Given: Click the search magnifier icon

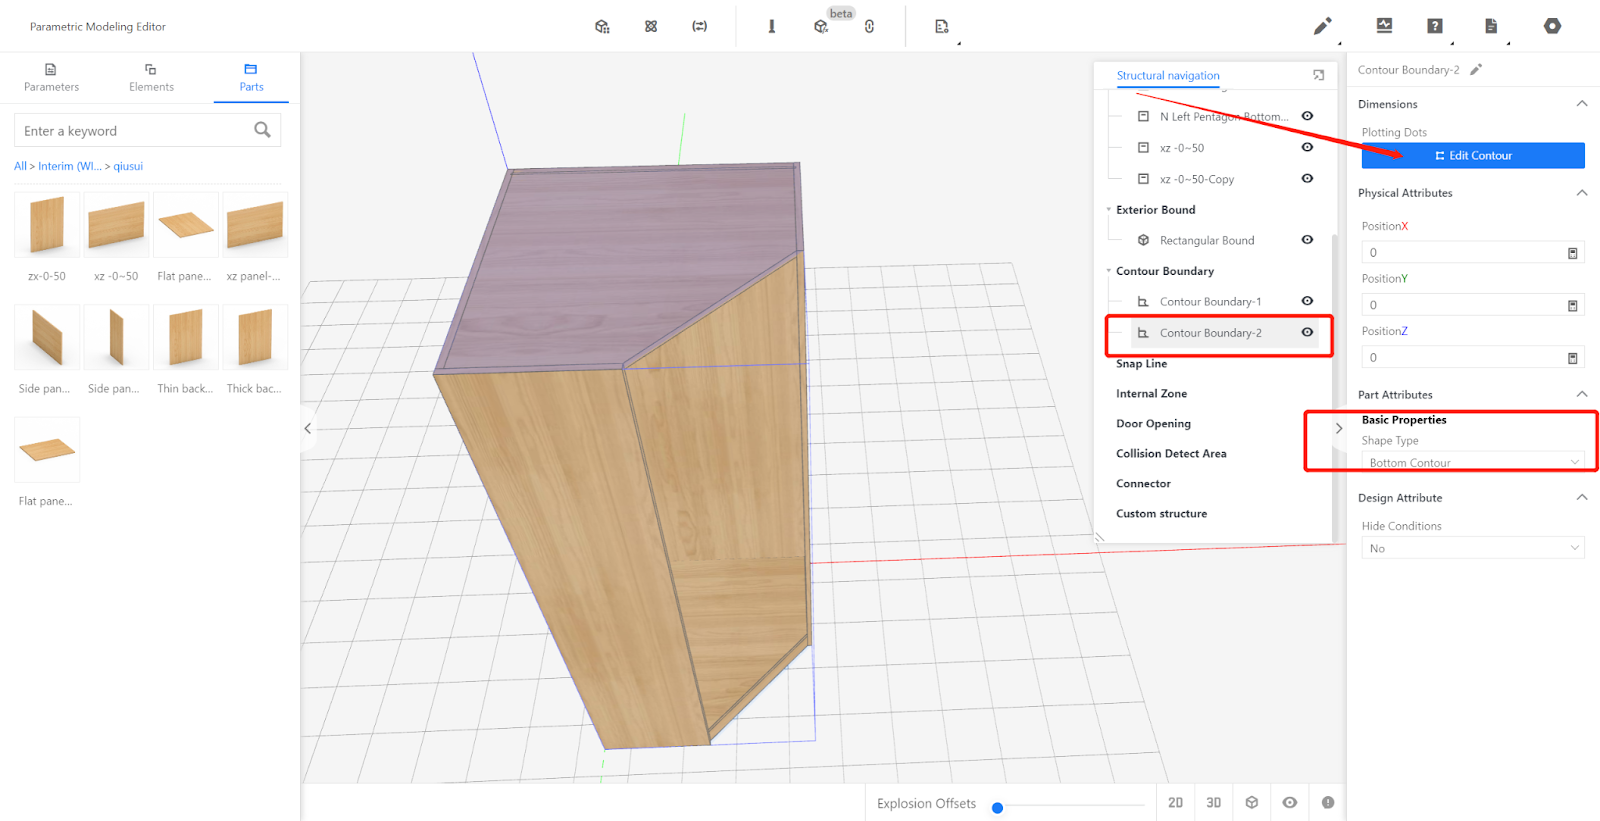Looking at the screenshot, I should pyautogui.click(x=262, y=130).
